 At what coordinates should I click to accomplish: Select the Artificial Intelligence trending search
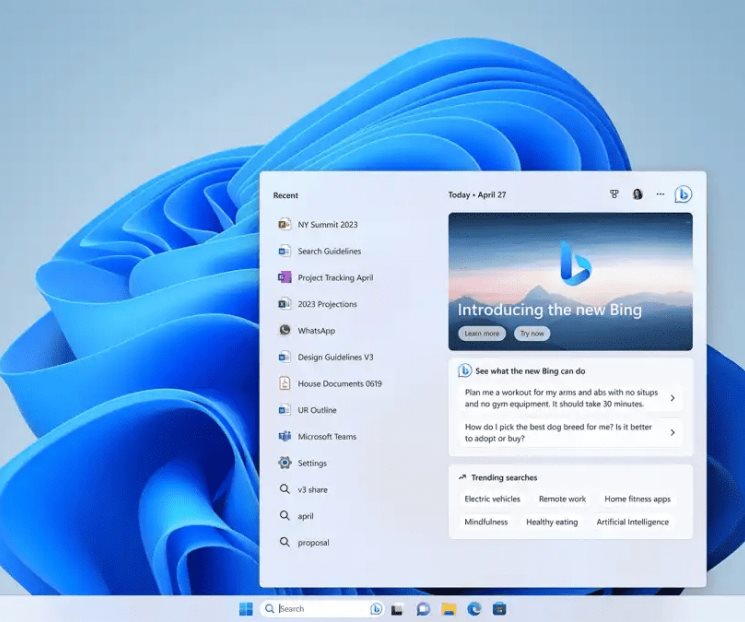632,522
